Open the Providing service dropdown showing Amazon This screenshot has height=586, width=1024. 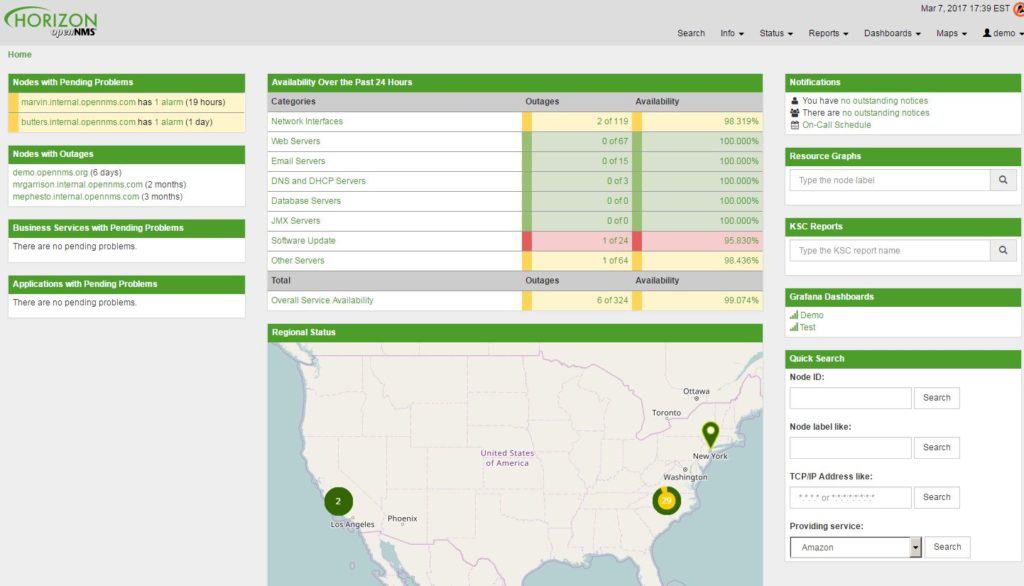tap(856, 547)
